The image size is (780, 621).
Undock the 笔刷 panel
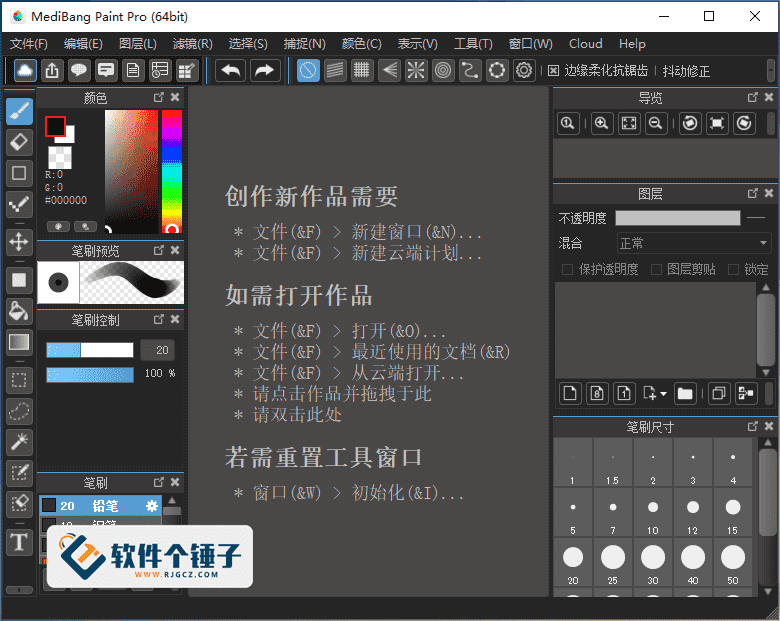coord(158,482)
